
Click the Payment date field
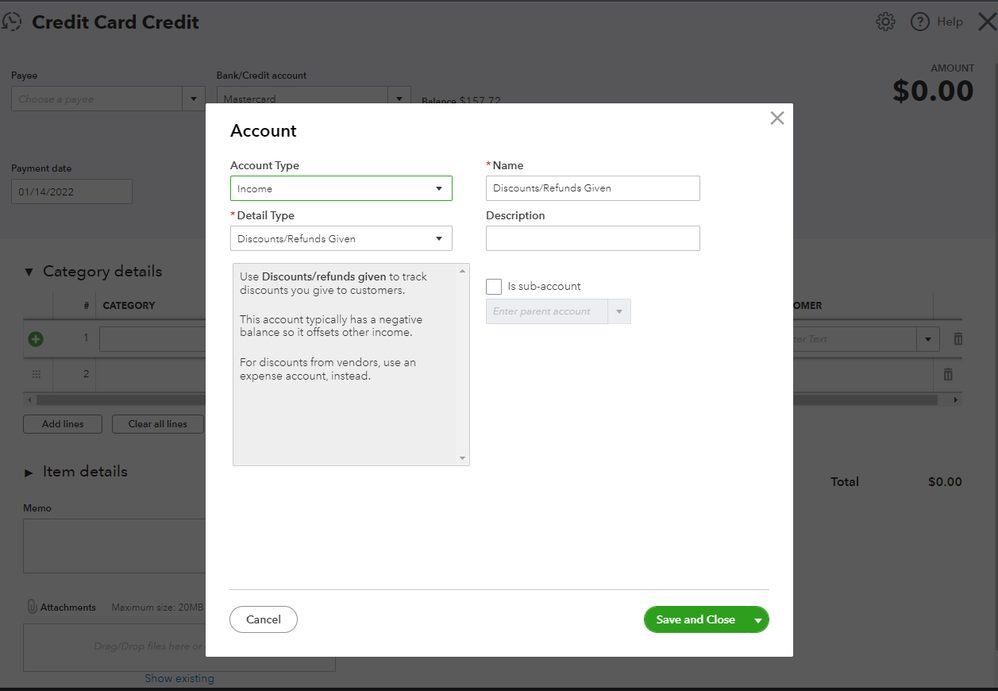[x=72, y=192]
